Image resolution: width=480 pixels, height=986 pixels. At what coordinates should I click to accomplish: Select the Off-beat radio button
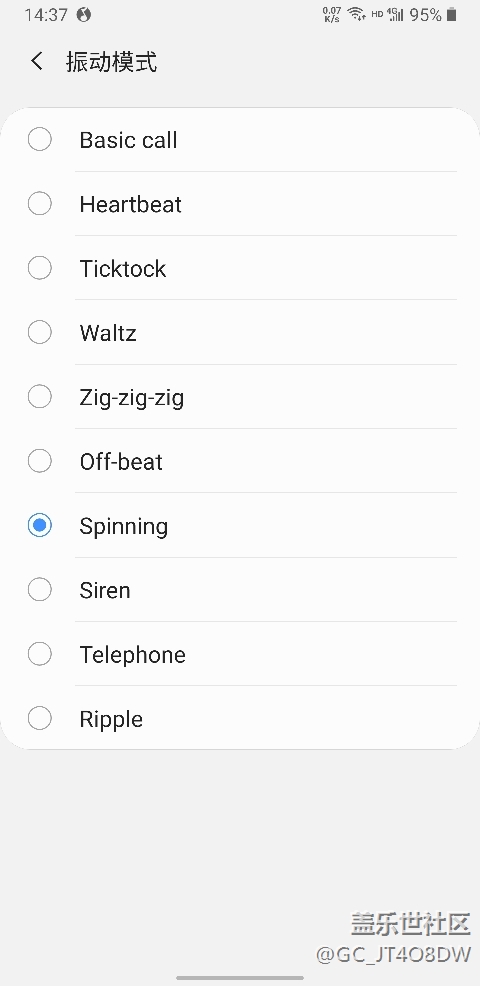pyautogui.click(x=40, y=461)
